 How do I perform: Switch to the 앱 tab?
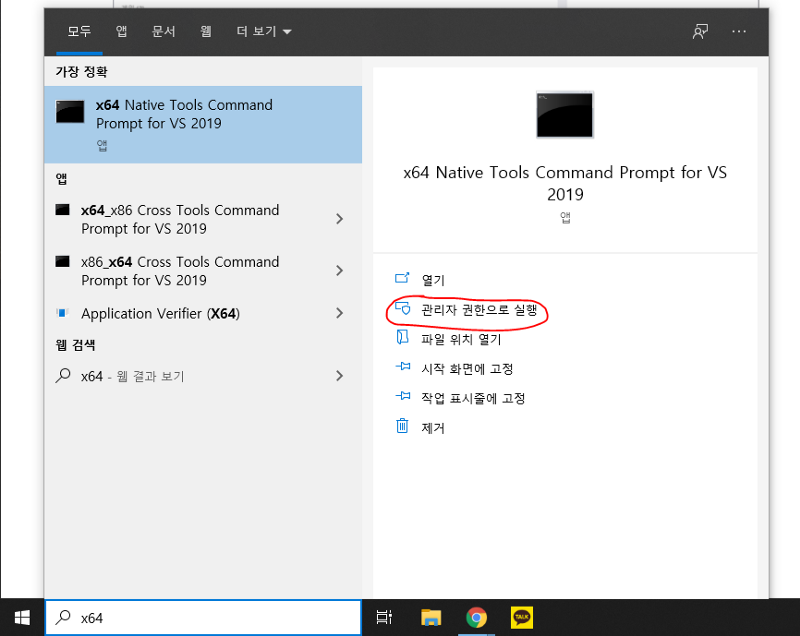(121, 32)
